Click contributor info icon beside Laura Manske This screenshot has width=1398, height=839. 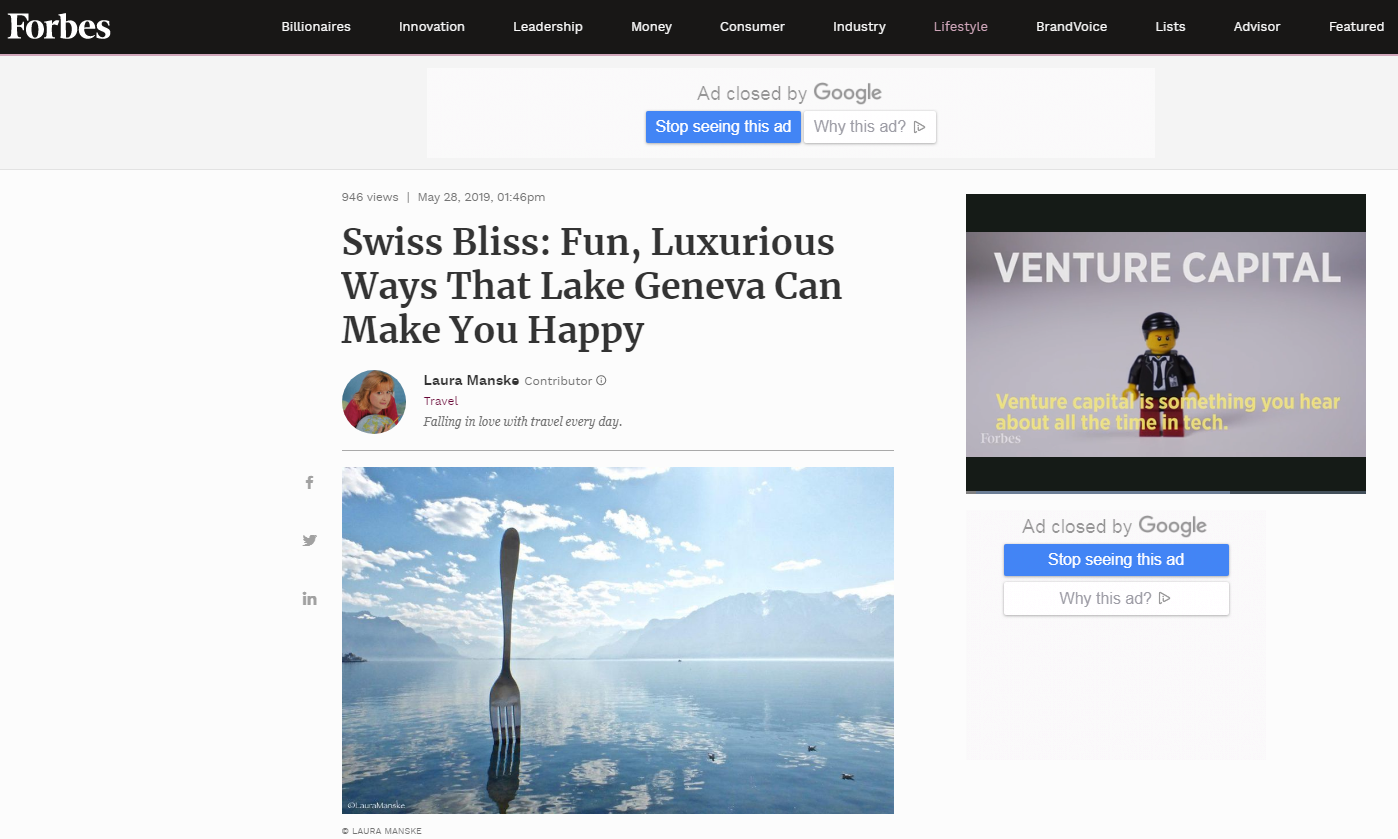(601, 380)
